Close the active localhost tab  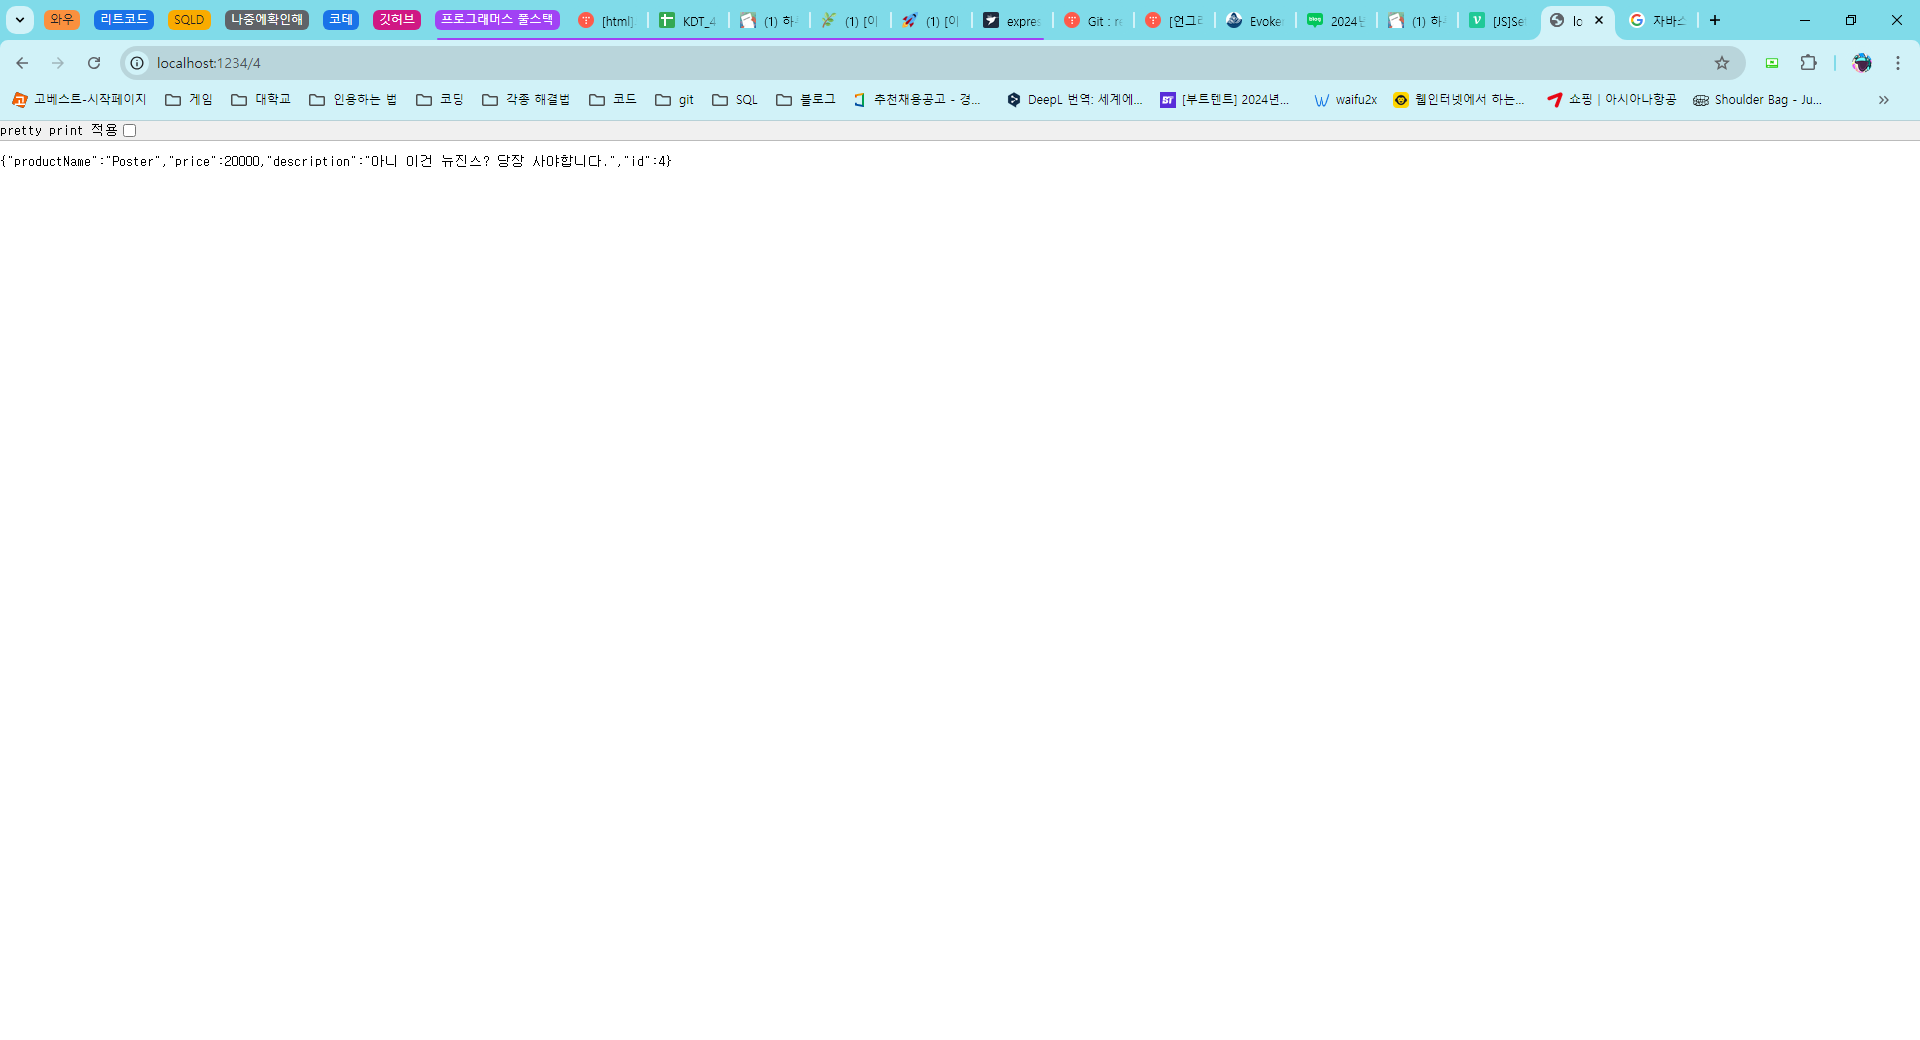pyautogui.click(x=1599, y=20)
